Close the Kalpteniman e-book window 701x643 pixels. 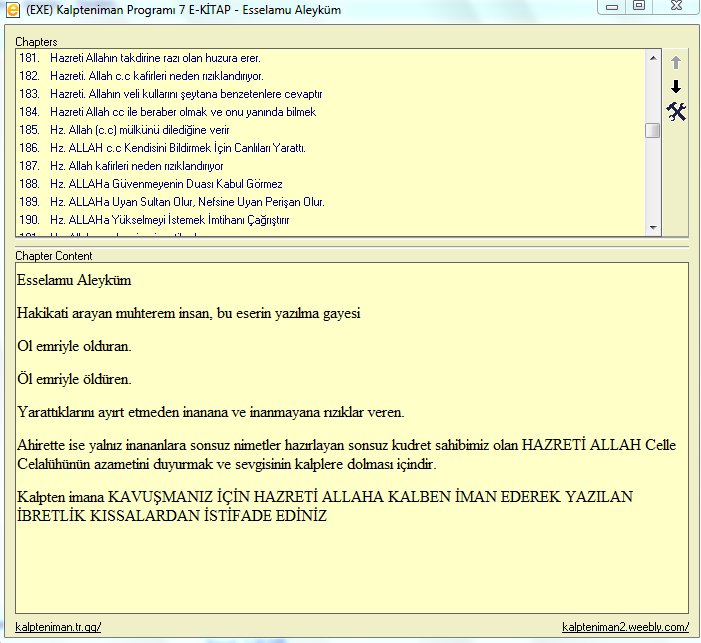[x=676, y=6]
